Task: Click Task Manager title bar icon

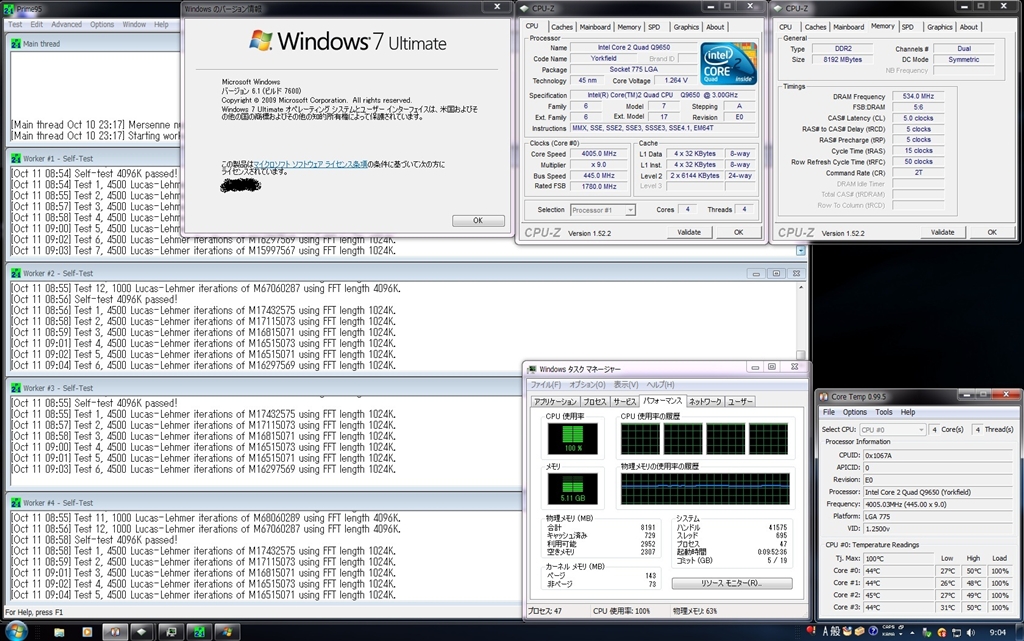Action: pyautogui.click(x=532, y=369)
